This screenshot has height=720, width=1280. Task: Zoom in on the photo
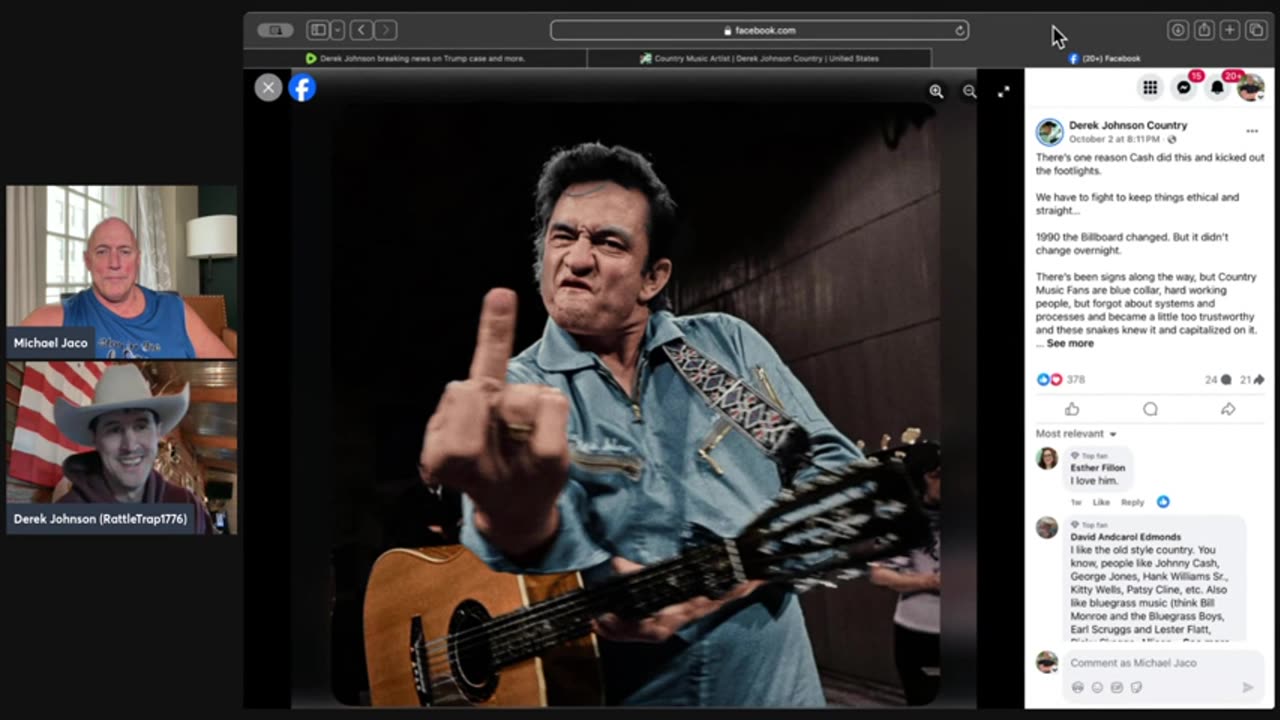(x=936, y=91)
